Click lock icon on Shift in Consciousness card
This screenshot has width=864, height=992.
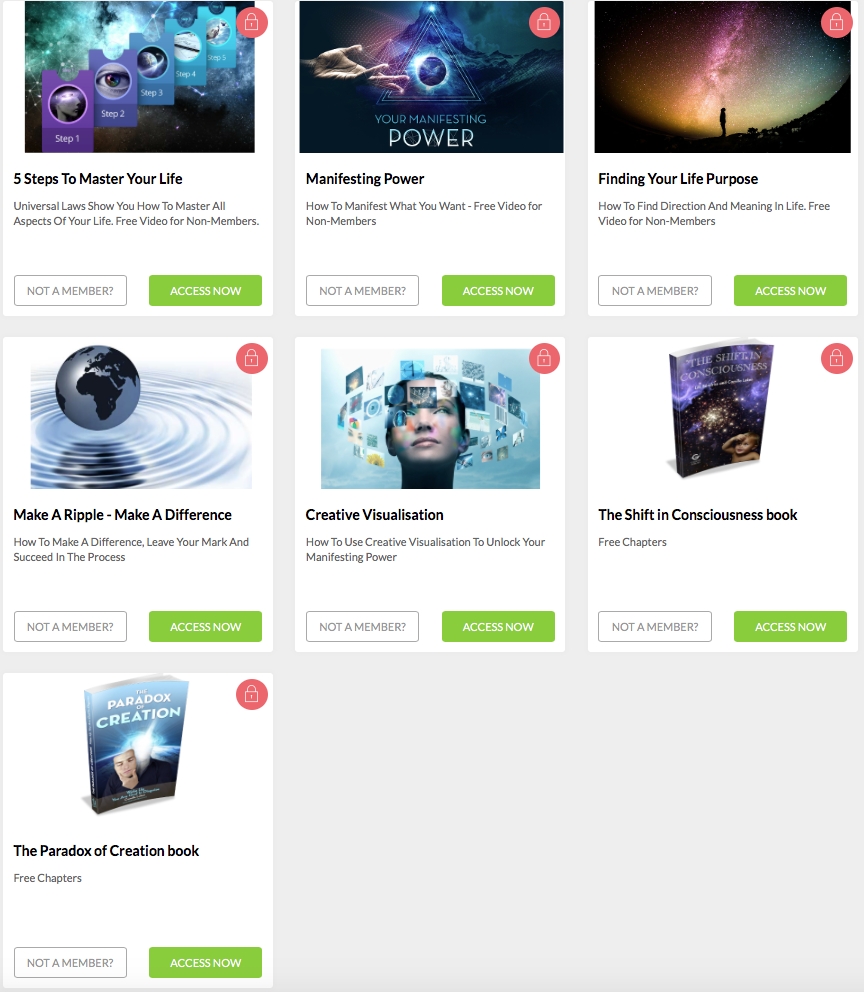tap(836, 359)
